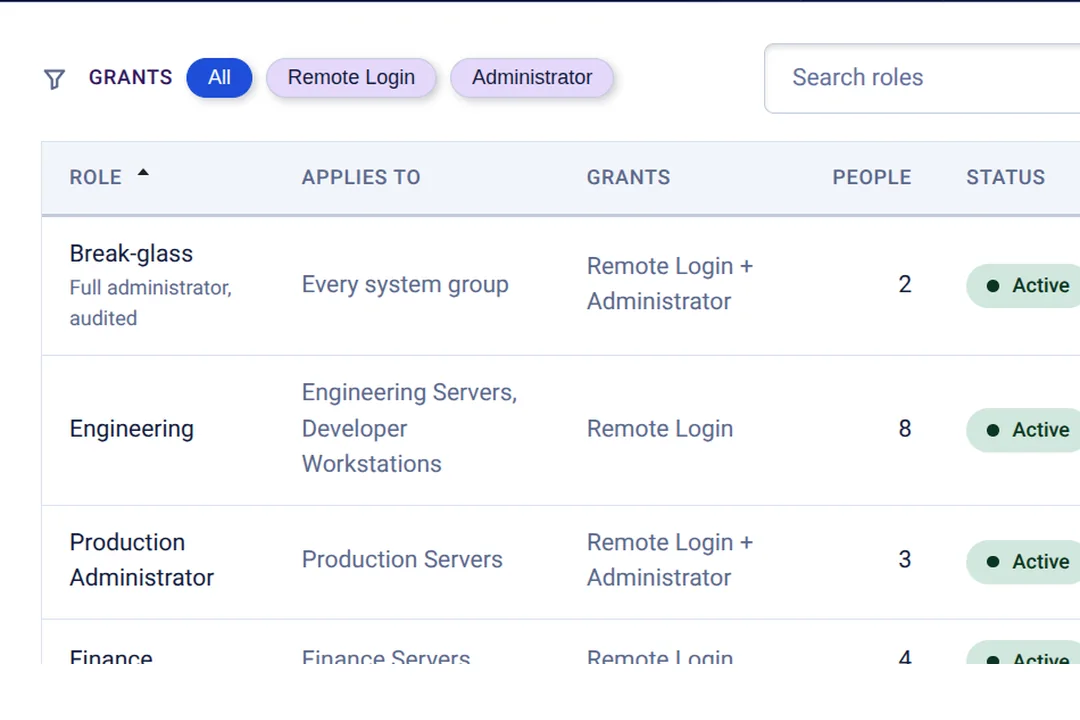The width and height of the screenshot is (1080, 720).
Task: Click the people count 3 in Production Administrator row
Action: [904, 559]
